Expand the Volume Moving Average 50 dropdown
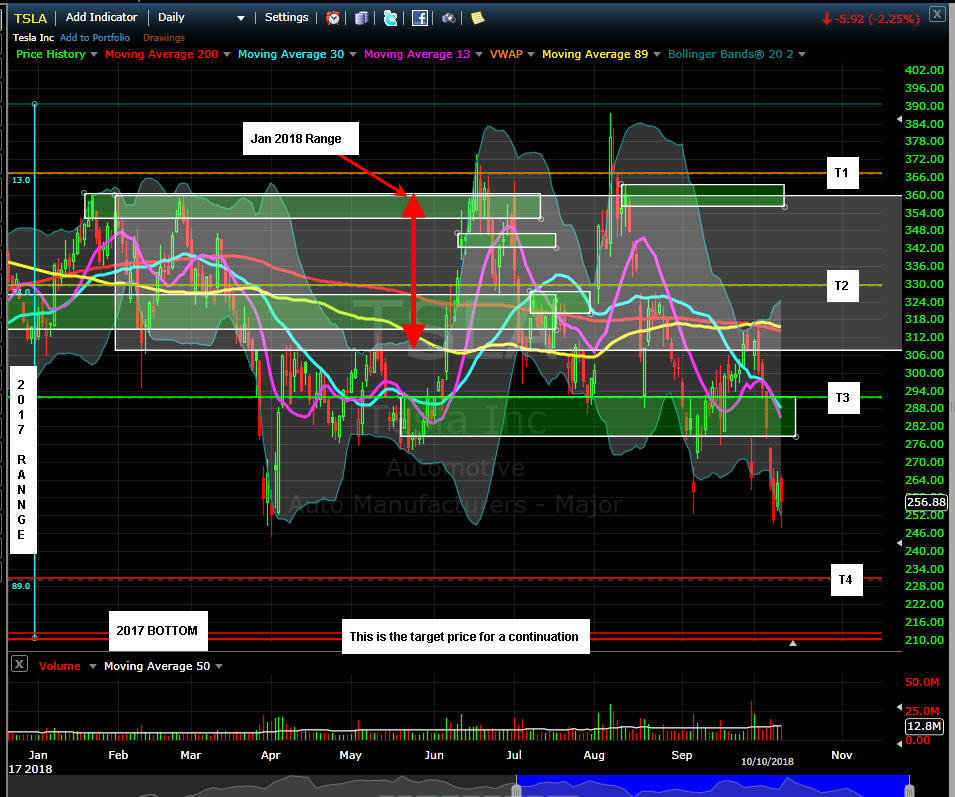The height and width of the screenshot is (797, 955). [x=217, y=666]
